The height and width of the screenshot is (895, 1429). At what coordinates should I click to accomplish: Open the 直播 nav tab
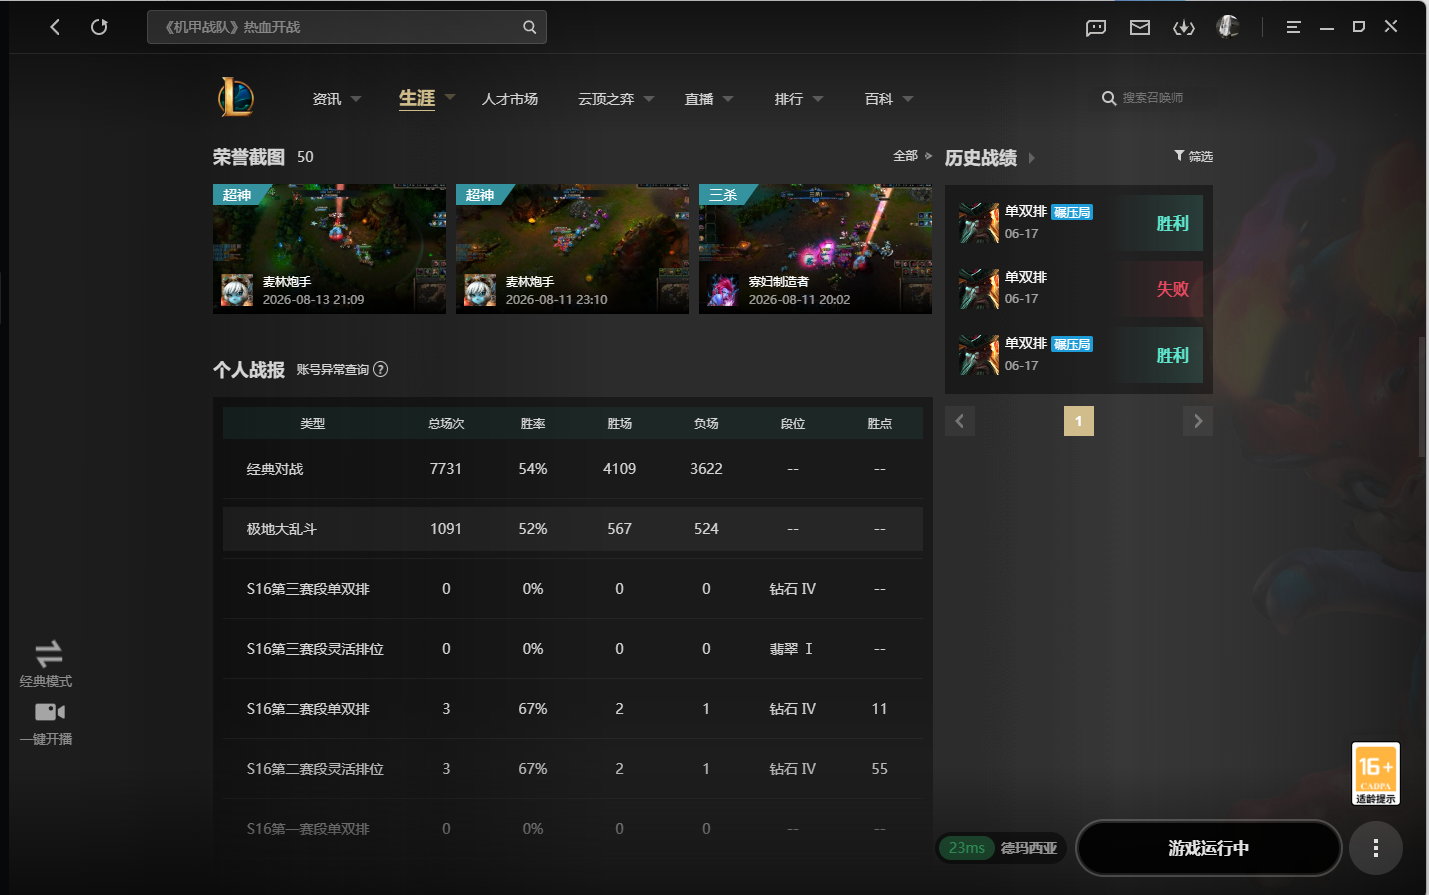[699, 99]
